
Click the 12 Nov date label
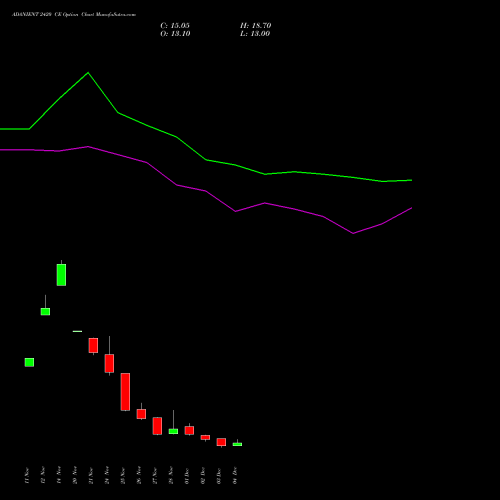coord(43,476)
